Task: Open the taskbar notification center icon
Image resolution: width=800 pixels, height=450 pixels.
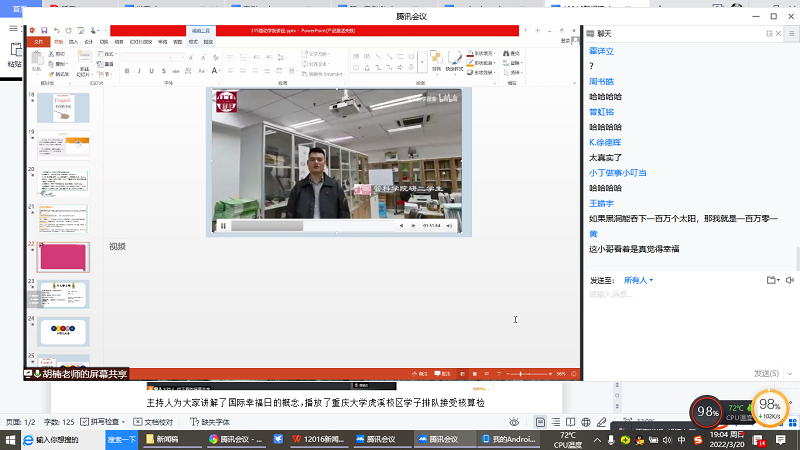Action: pos(781,439)
